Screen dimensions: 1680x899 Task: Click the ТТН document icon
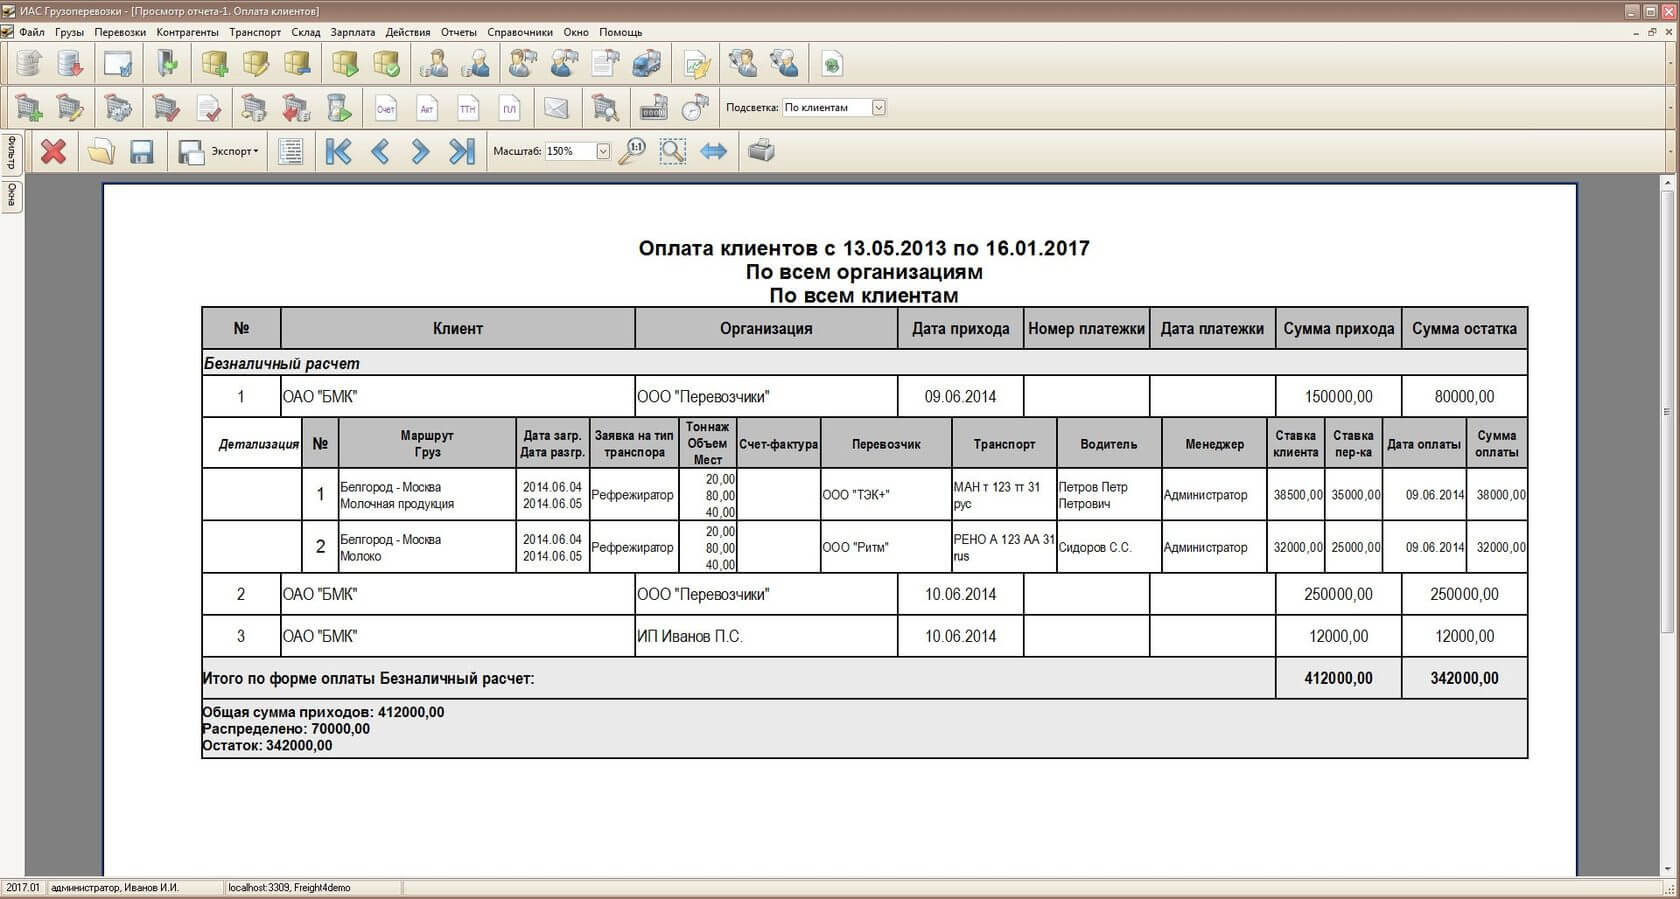pyautogui.click(x=468, y=108)
